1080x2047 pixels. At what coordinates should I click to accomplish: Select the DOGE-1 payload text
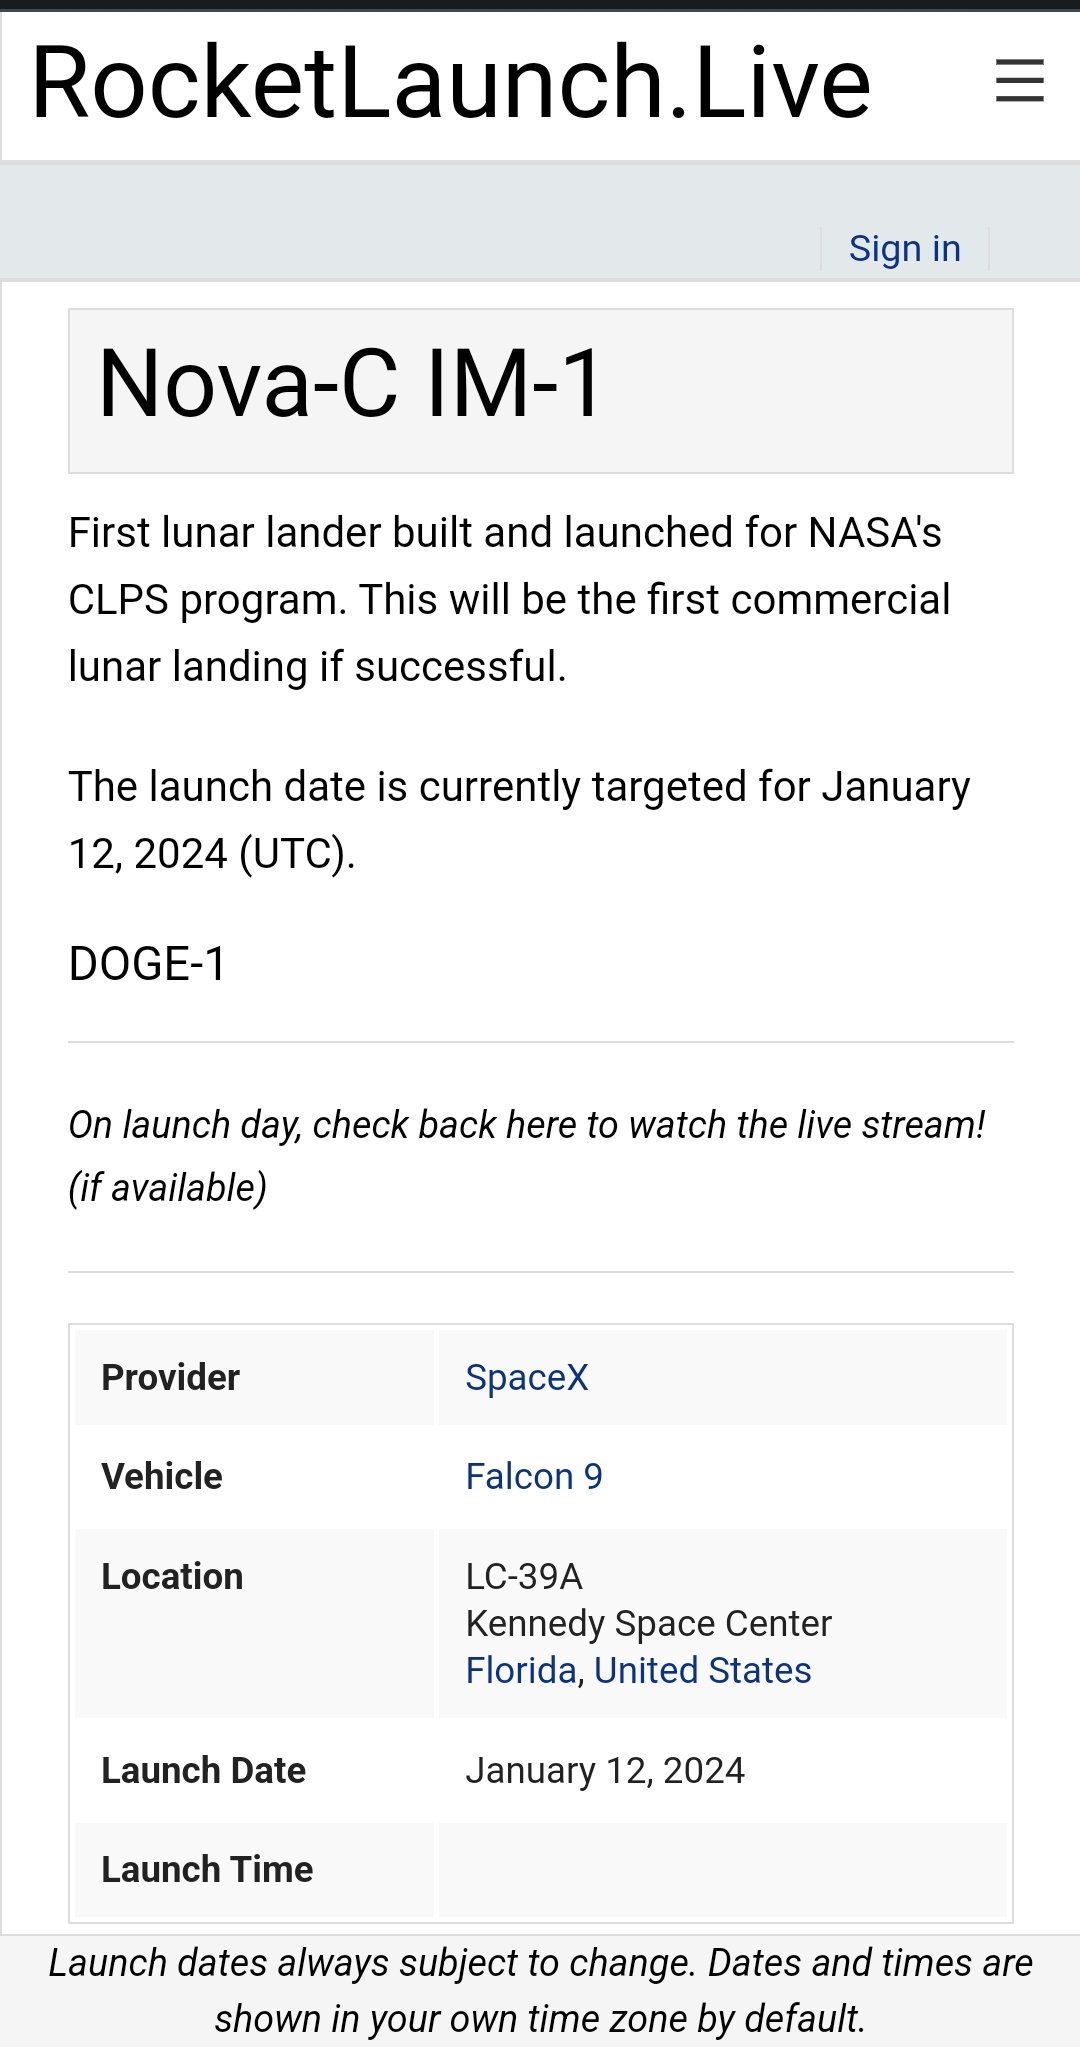[148, 964]
